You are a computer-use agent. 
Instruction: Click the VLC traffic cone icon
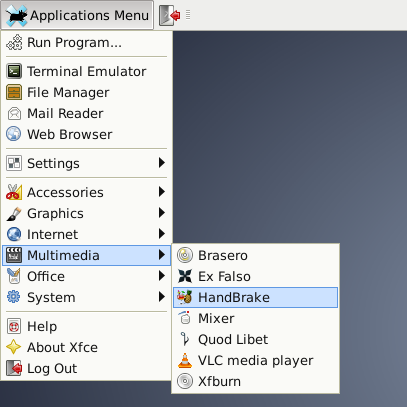tap(185, 360)
